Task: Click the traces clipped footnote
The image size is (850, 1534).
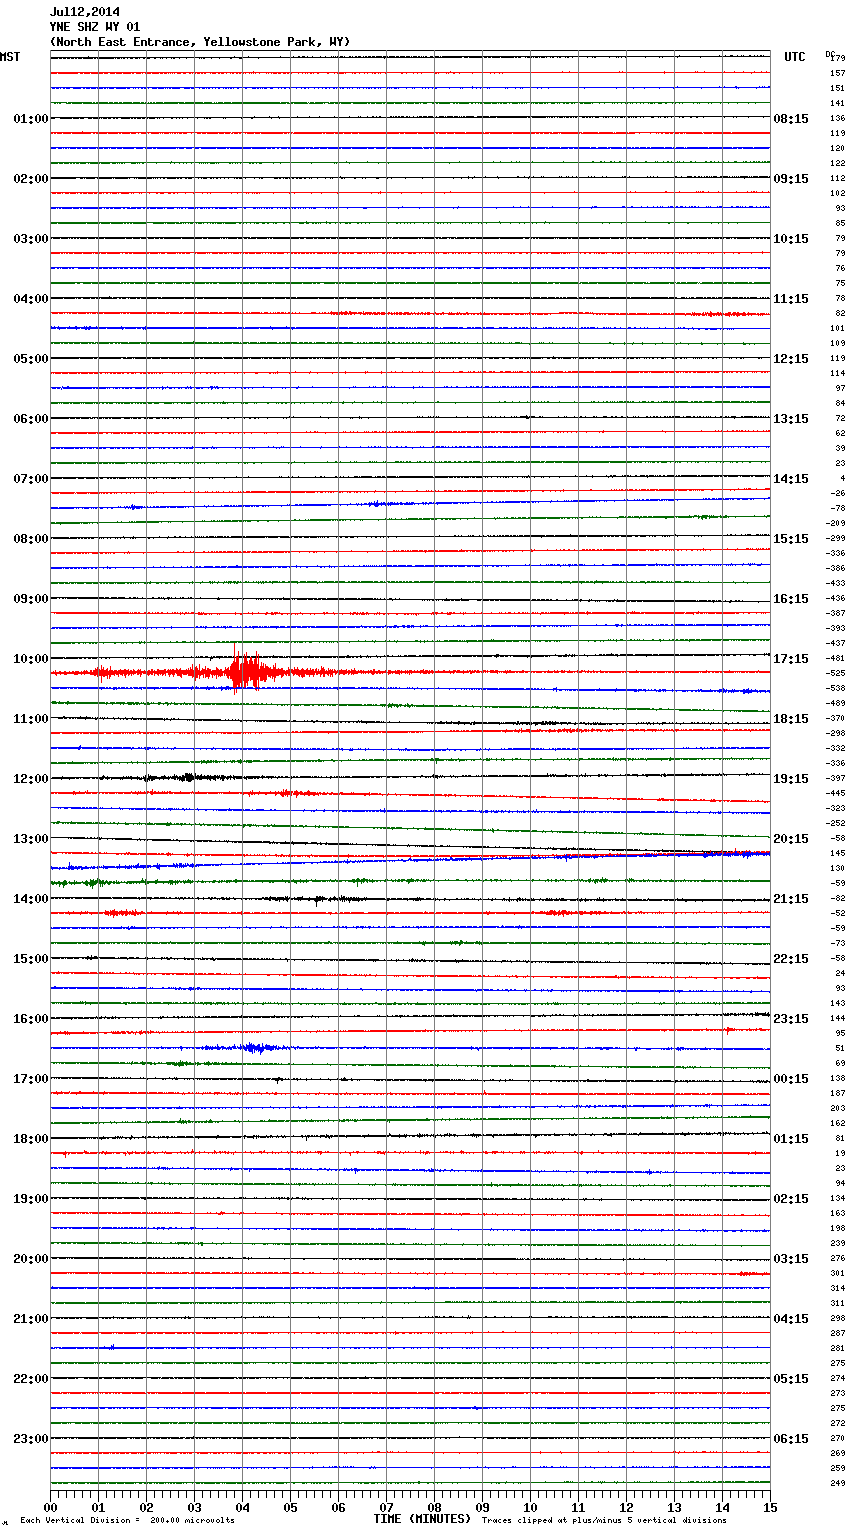Action: point(604,1521)
